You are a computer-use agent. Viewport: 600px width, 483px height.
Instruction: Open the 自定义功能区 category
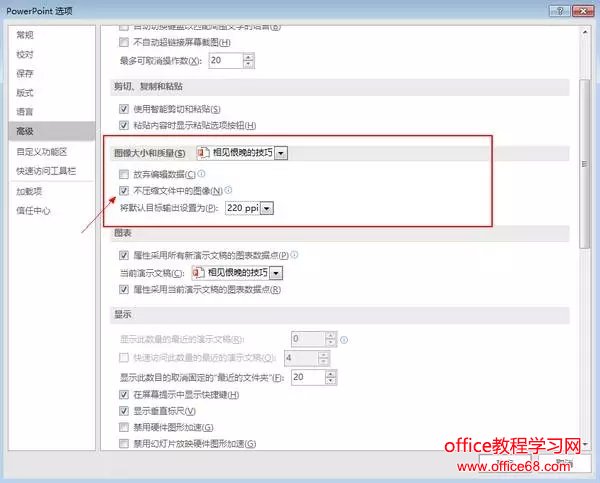pyautogui.click(x=42, y=152)
